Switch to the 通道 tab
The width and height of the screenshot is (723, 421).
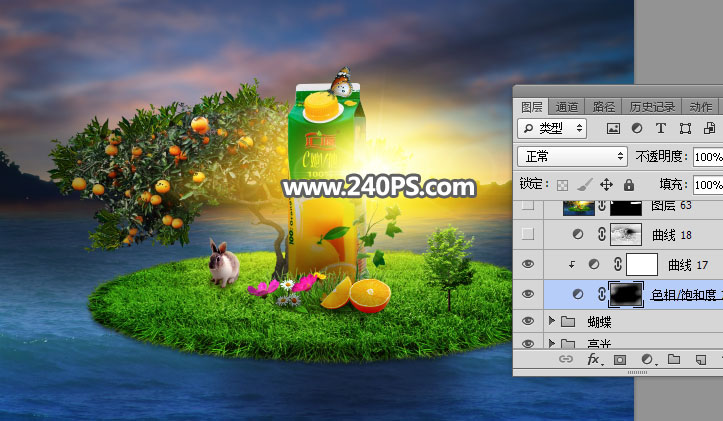point(567,107)
